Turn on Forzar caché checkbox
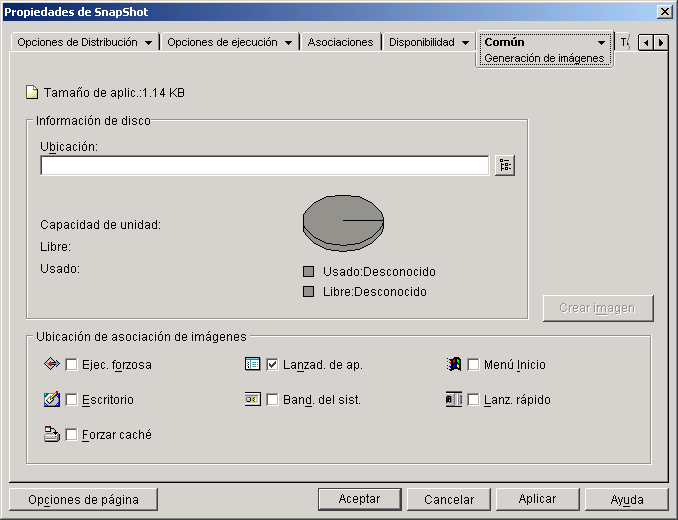Image resolution: width=678 pixels, height=520 pixels. pyautogui.click(x=71, y=434)
